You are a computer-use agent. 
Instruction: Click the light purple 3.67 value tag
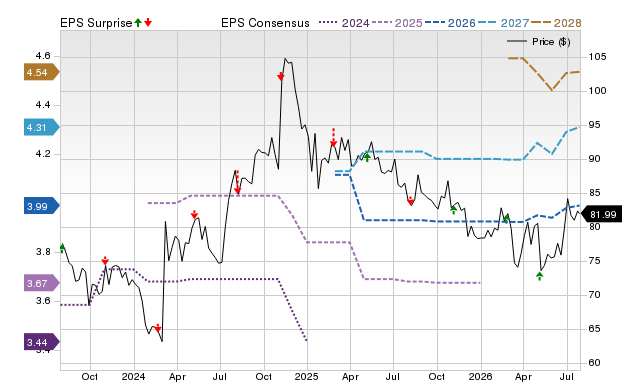click(42, 283)
